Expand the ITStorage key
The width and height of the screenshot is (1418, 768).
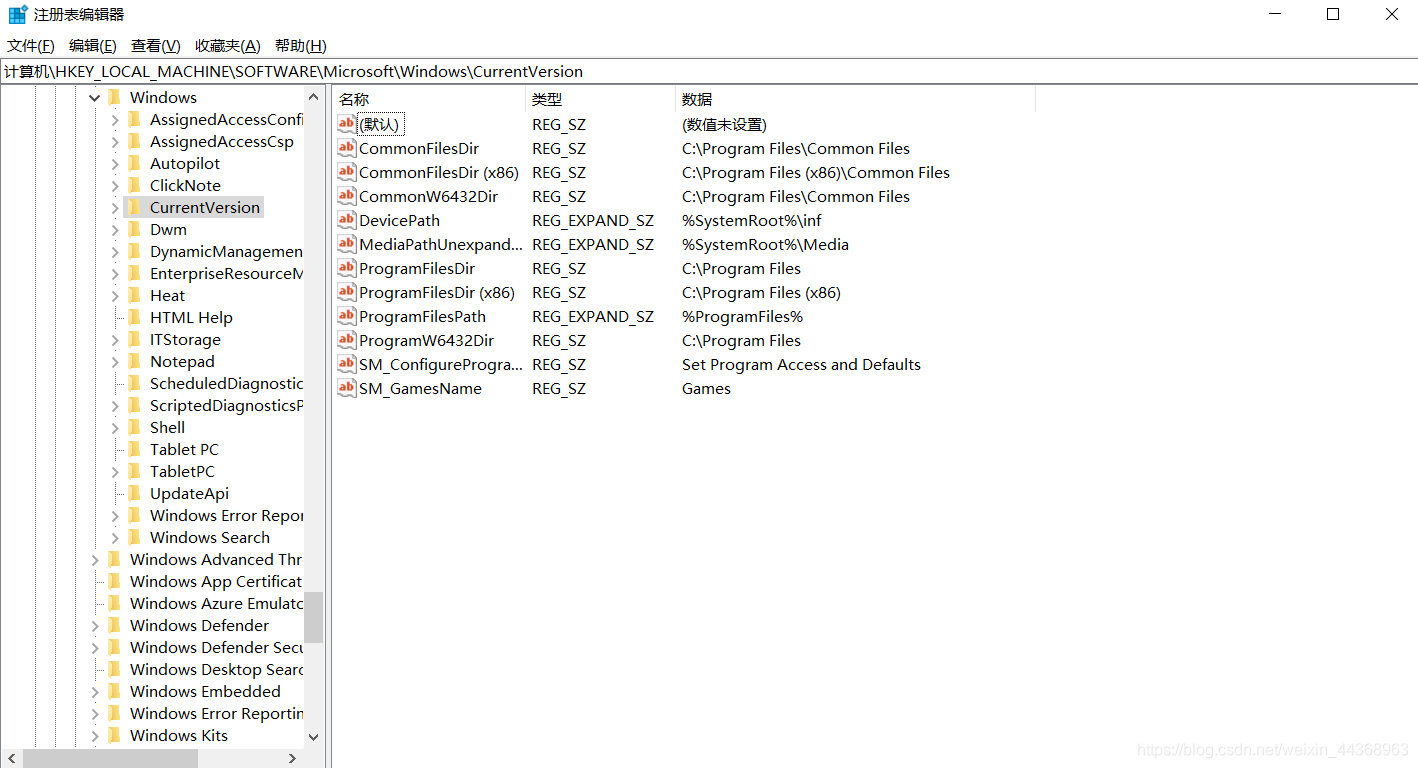tap(115, 339)
